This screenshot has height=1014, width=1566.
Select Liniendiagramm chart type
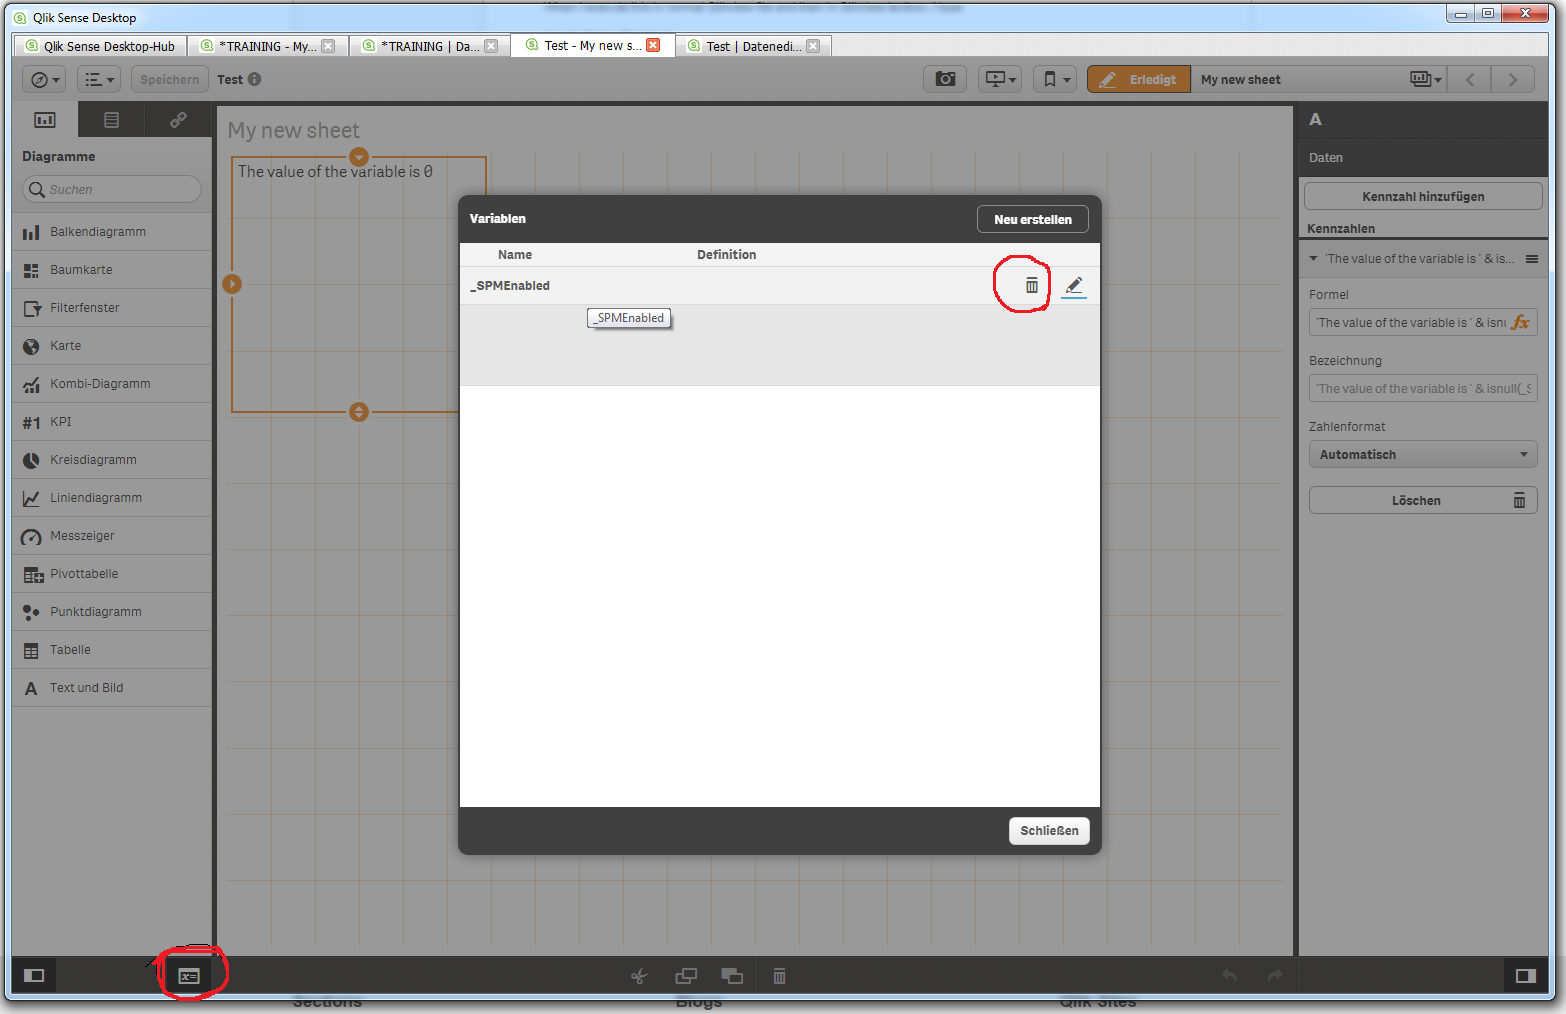(112, 498)
